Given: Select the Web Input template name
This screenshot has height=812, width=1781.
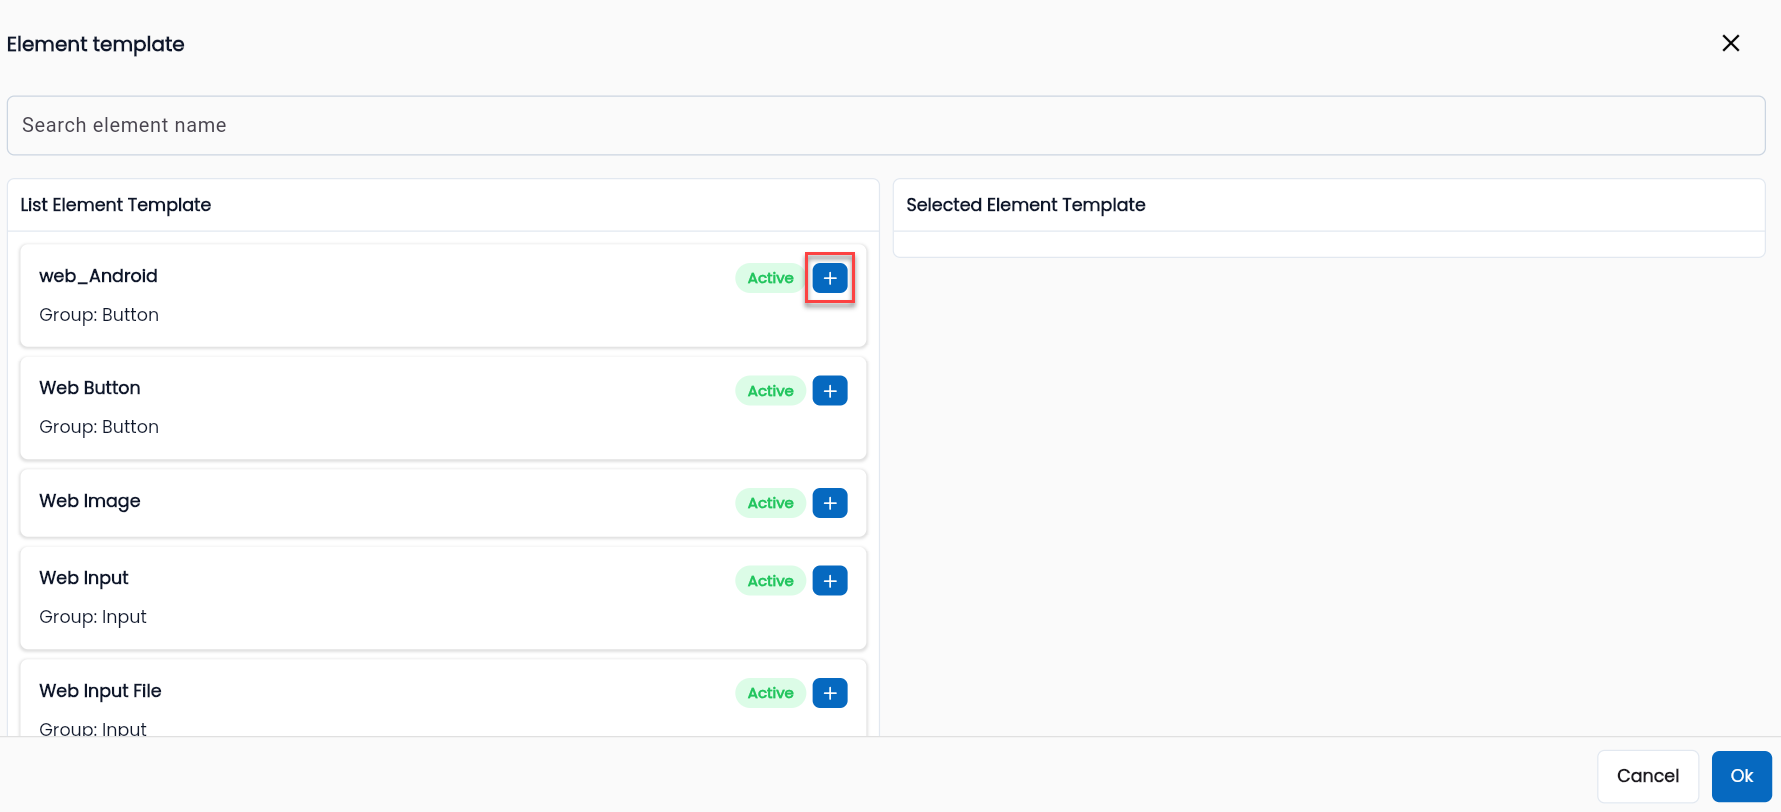Looking at the screenshot, I should [84, 578].
